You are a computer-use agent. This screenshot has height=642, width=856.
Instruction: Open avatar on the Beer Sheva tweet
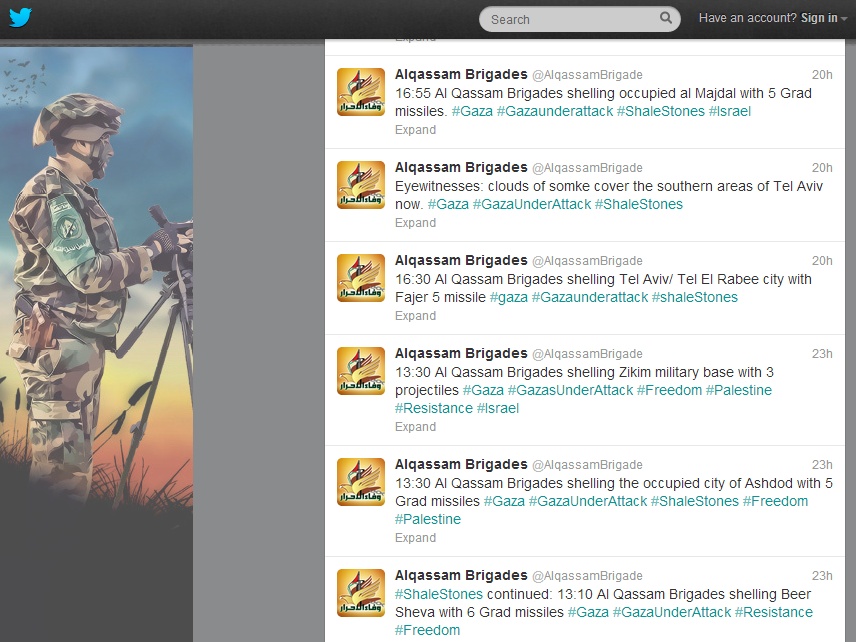[361, 593]
